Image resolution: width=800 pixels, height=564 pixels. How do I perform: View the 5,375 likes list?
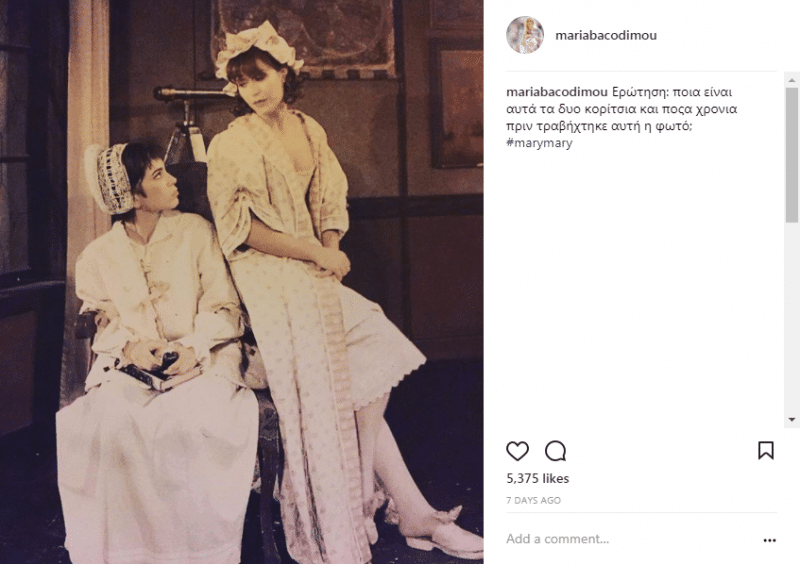(538, 478)
